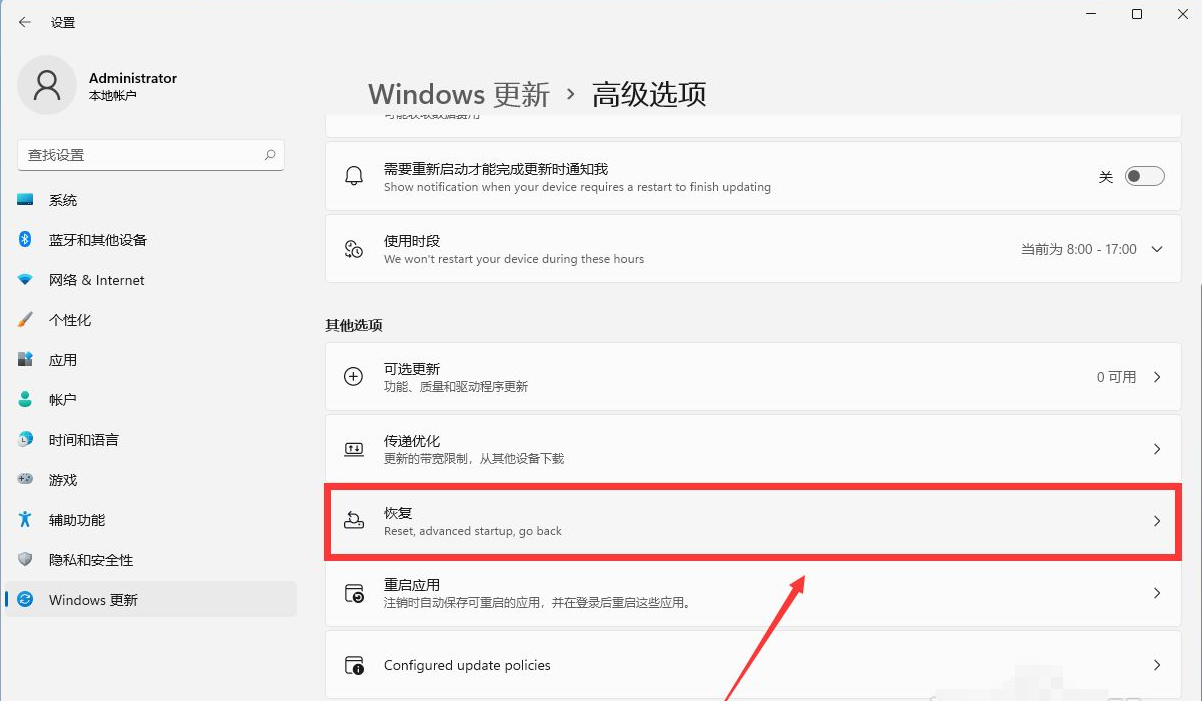Maximize the Settings window
The image size is (1202, 701).
tap(1137, 14)
